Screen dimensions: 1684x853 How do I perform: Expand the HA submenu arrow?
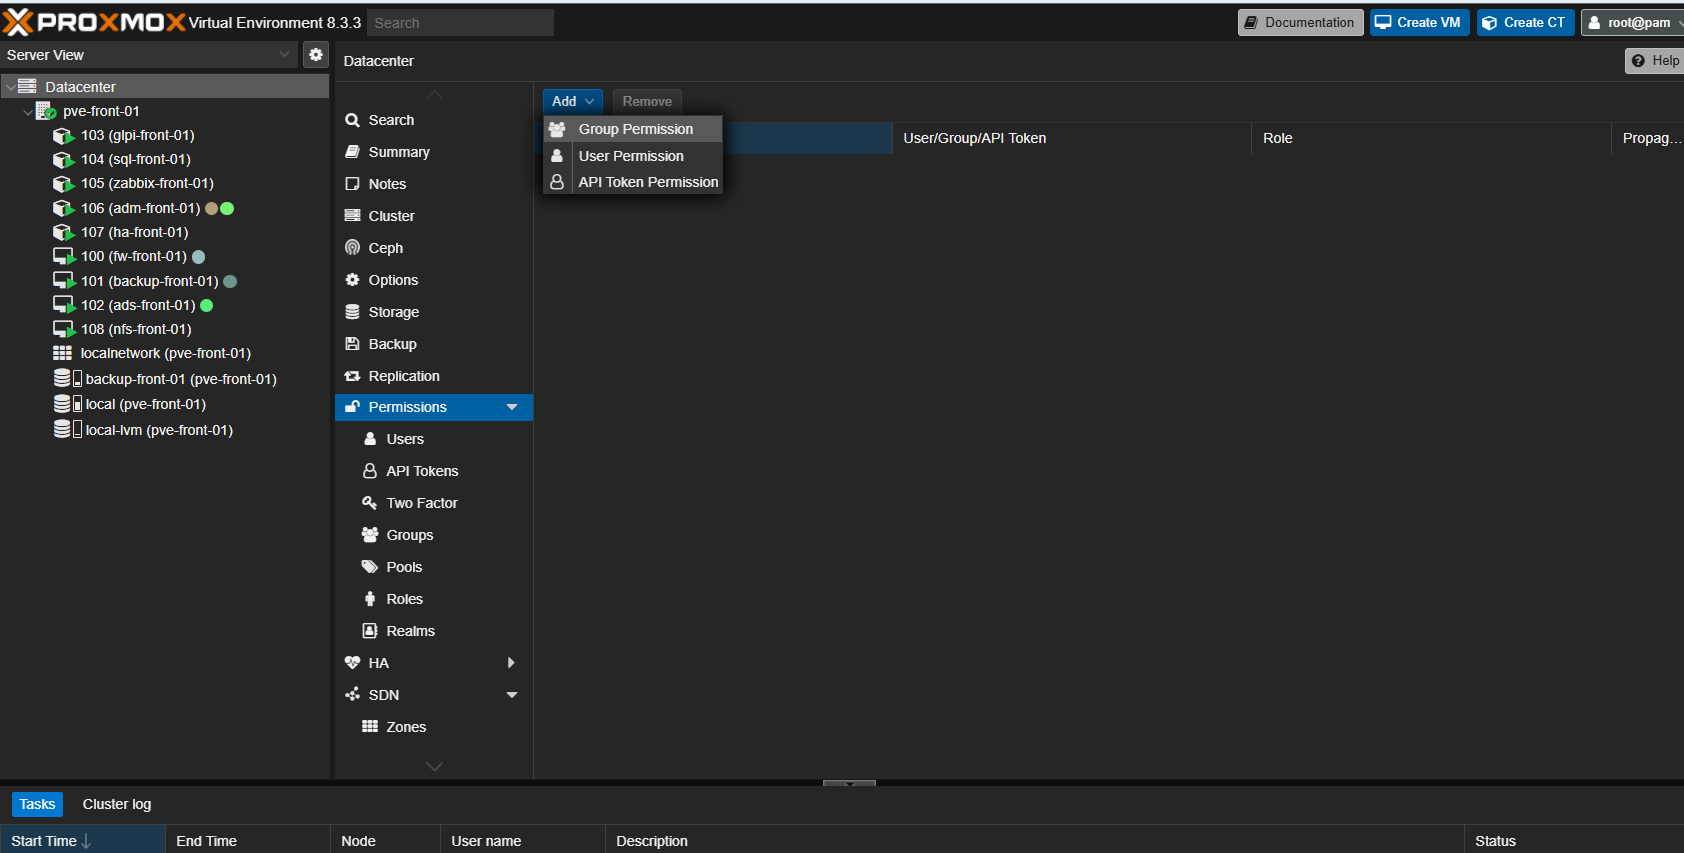(512, 663)
